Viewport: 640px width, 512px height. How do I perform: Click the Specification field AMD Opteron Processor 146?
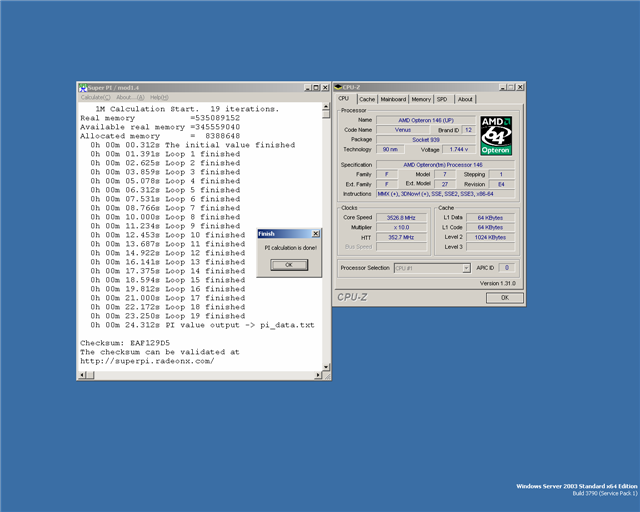click(445, 165)
